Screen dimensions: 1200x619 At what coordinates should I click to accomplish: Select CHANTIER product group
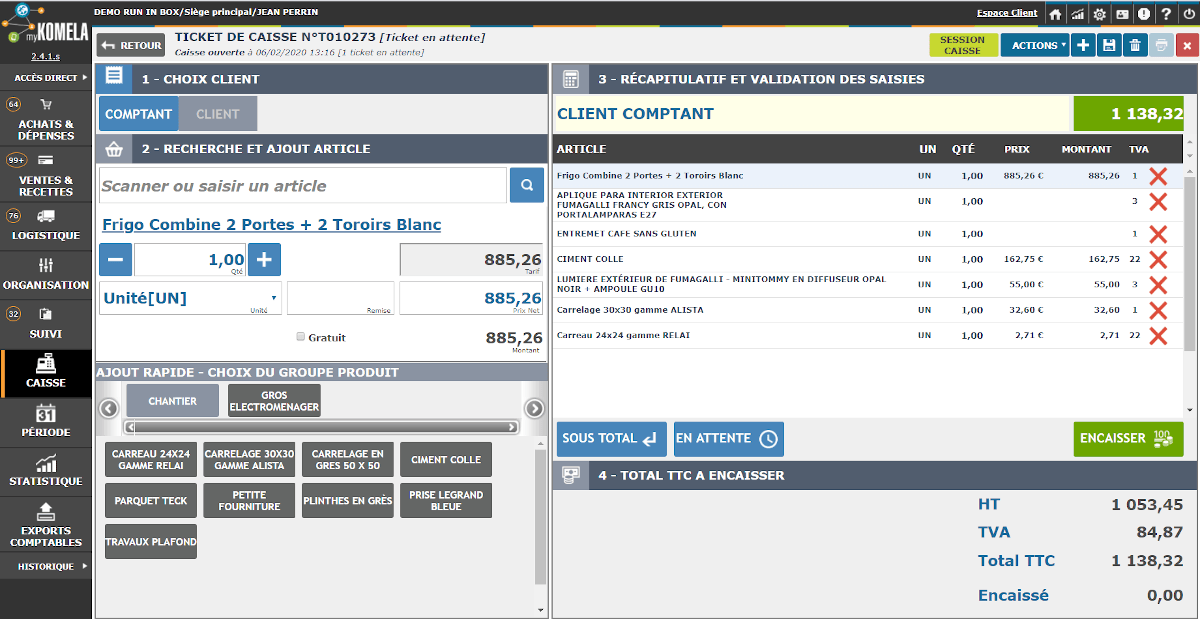(172, 401)
